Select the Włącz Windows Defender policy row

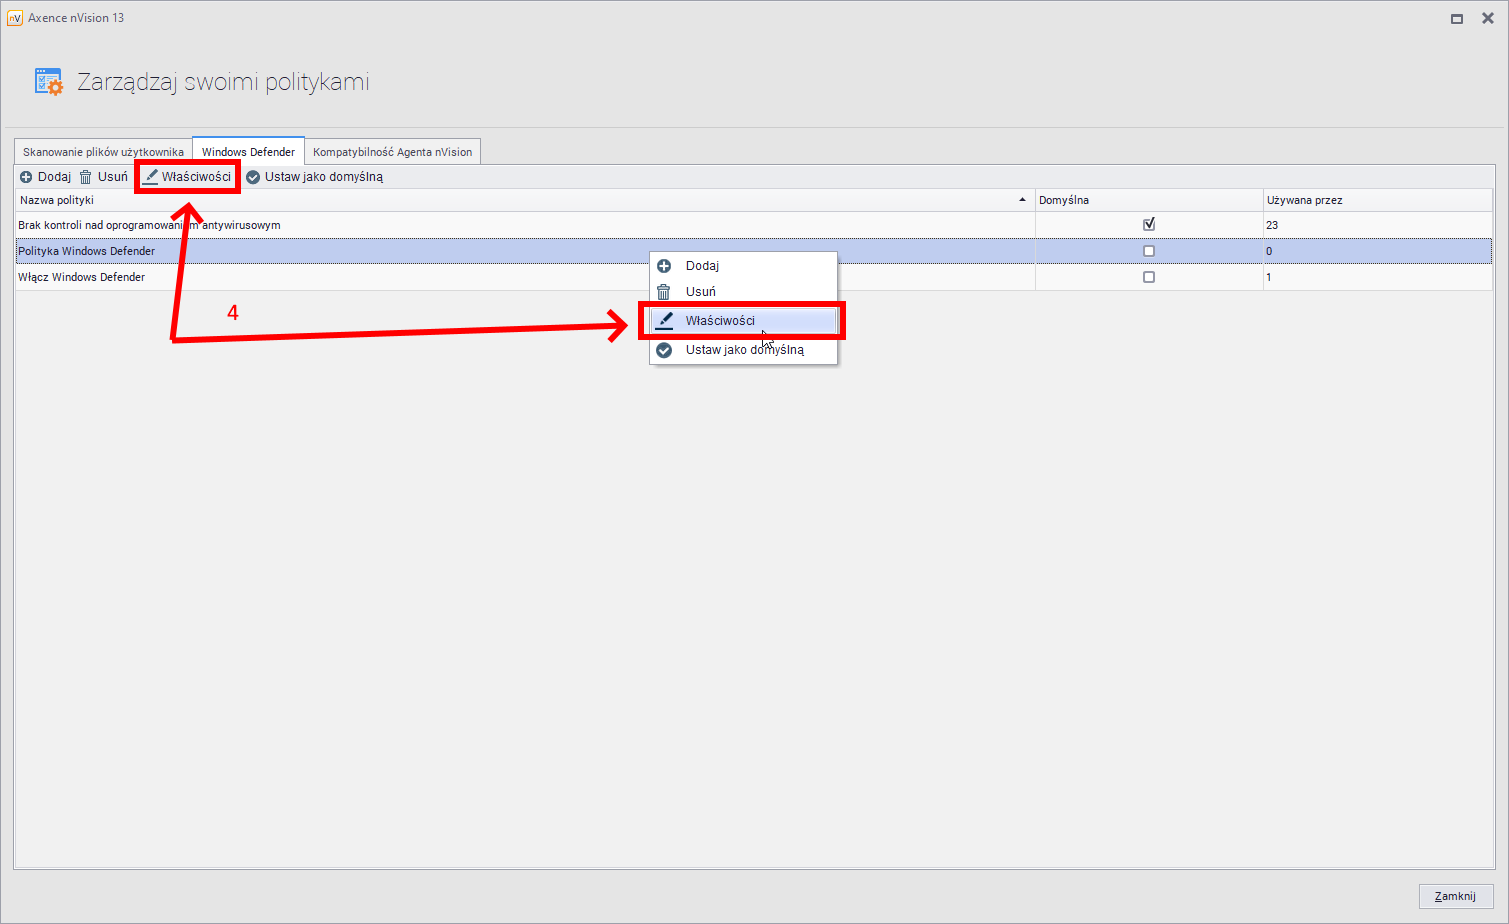pyautogui.click(x=82, y=277)
